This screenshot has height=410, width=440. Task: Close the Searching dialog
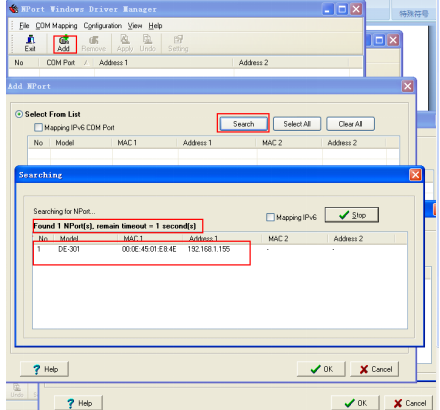click(x=415, y=175)
